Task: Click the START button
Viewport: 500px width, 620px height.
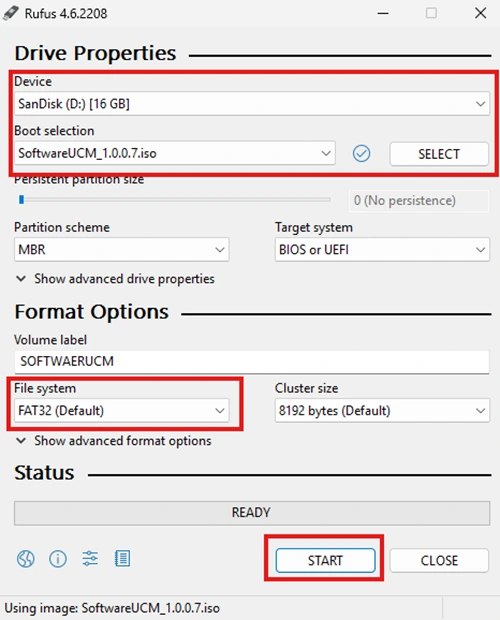Action: 325,560
